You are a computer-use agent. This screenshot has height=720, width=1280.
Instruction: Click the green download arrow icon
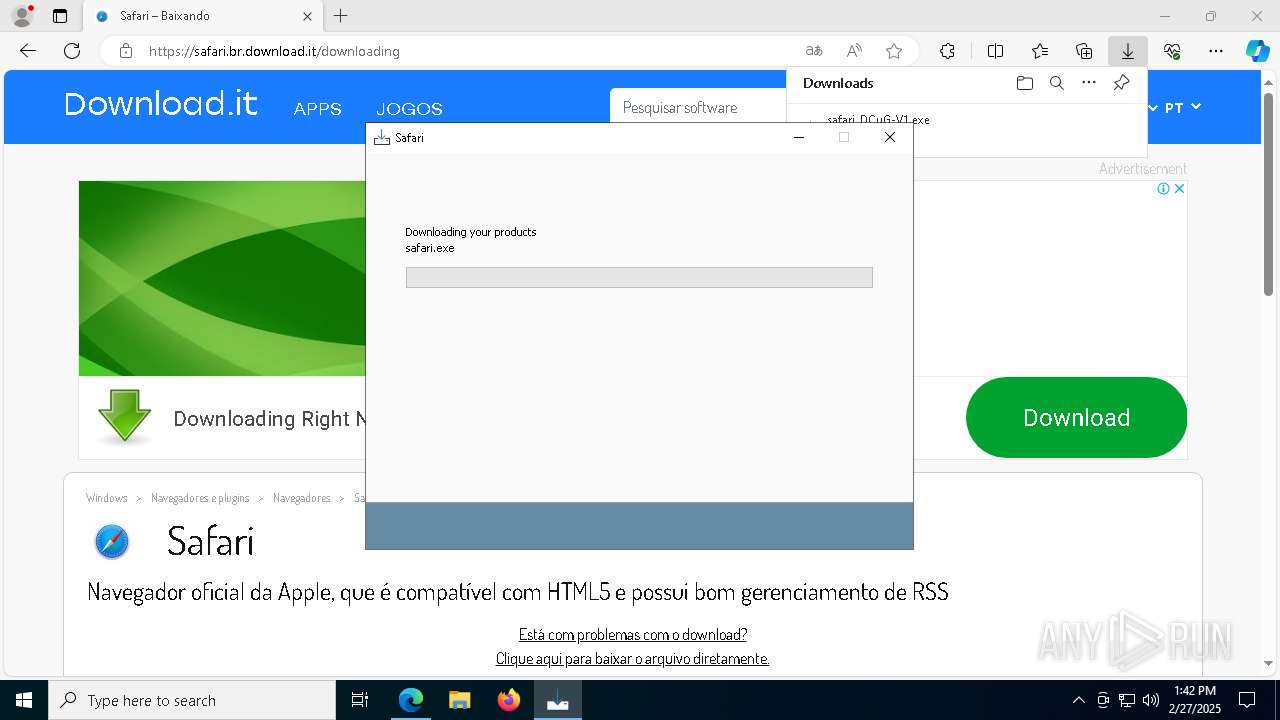click(125, 417)
